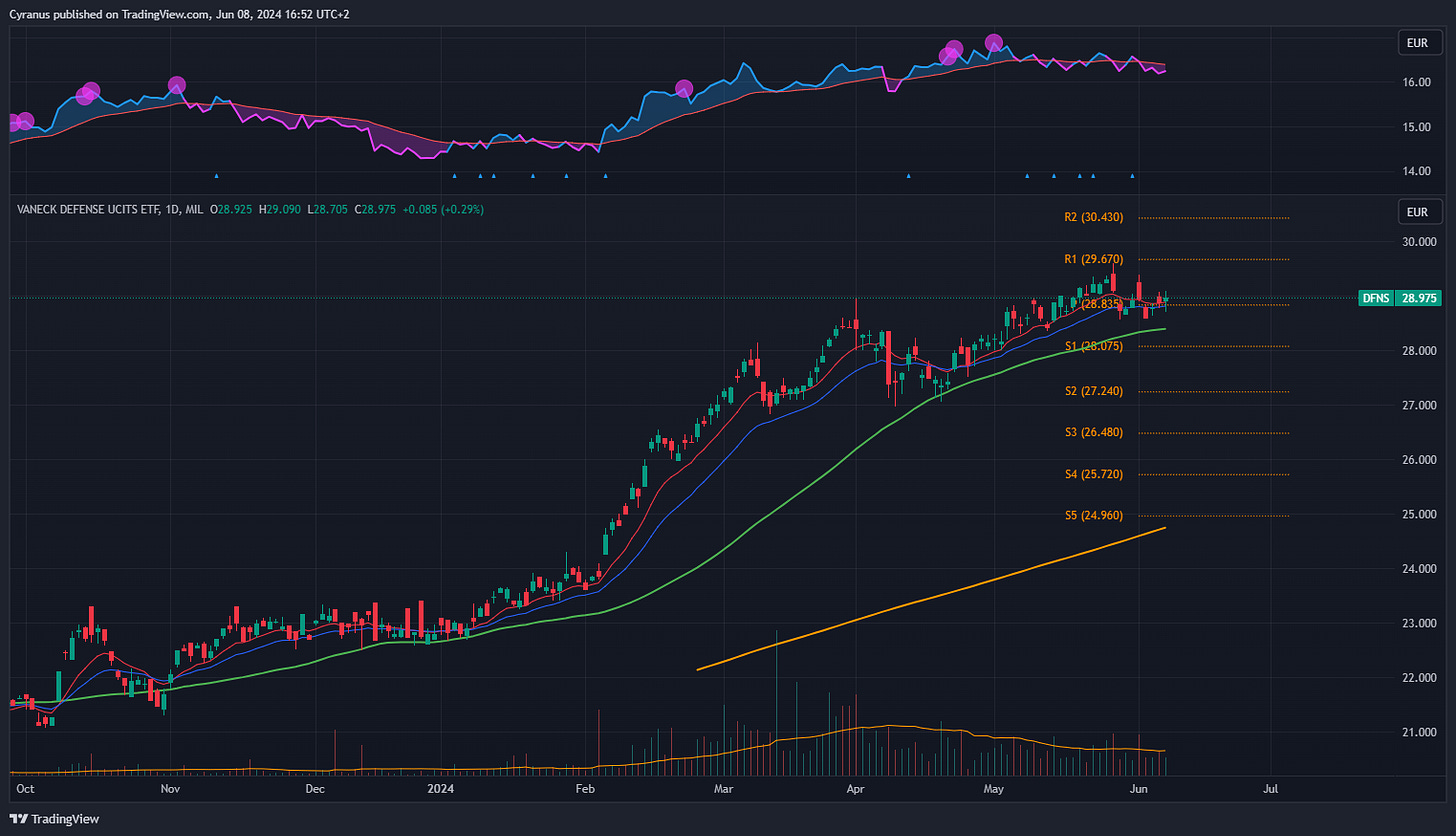Viewport: 1456px width, 836px height.
Task: Click the TradingView logo at bottom left
Action: tap(55, 819)
